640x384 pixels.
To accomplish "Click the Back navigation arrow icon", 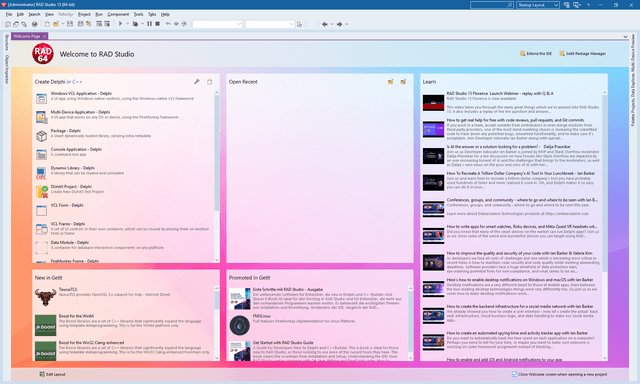I will pyautogui.click(x=324, y=24).
